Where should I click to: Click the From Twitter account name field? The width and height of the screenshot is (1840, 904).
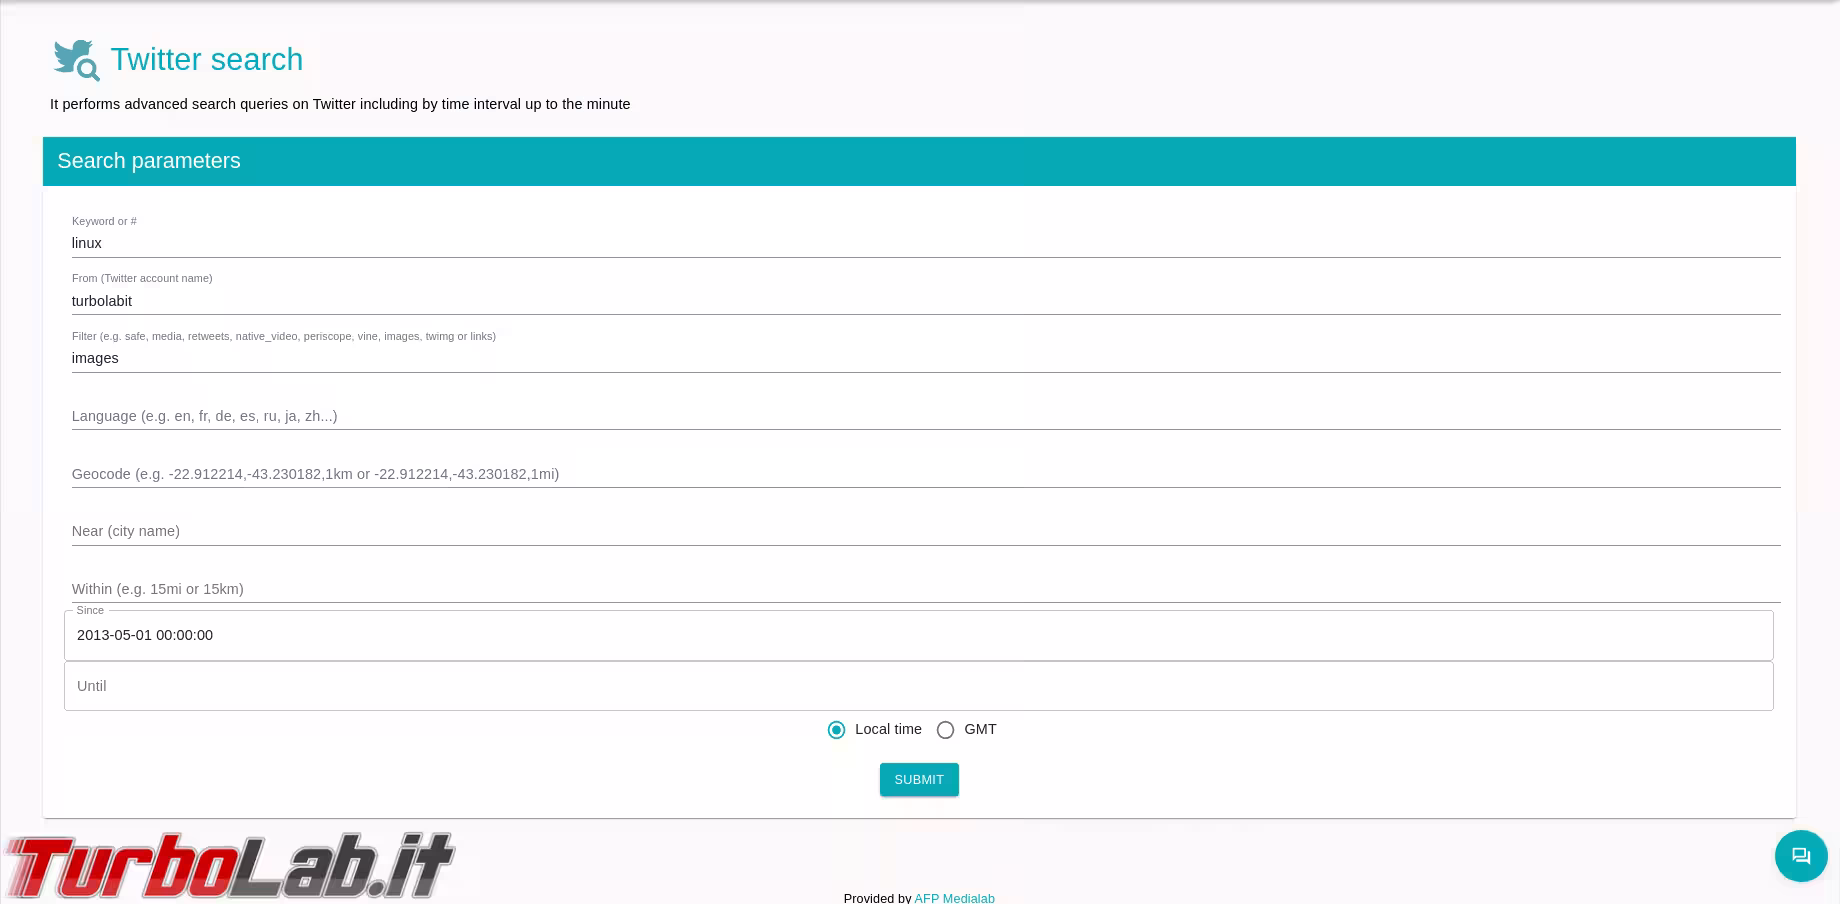[925, 301]
